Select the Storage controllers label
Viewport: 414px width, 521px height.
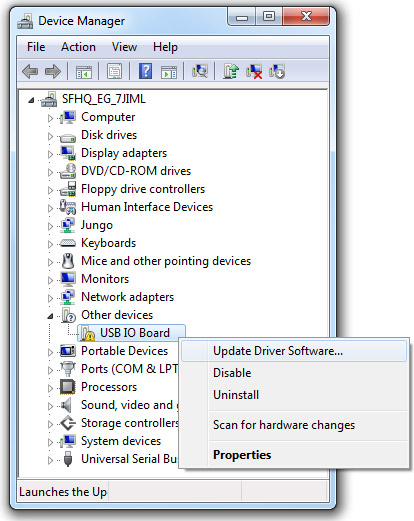(x=130, y=423)
